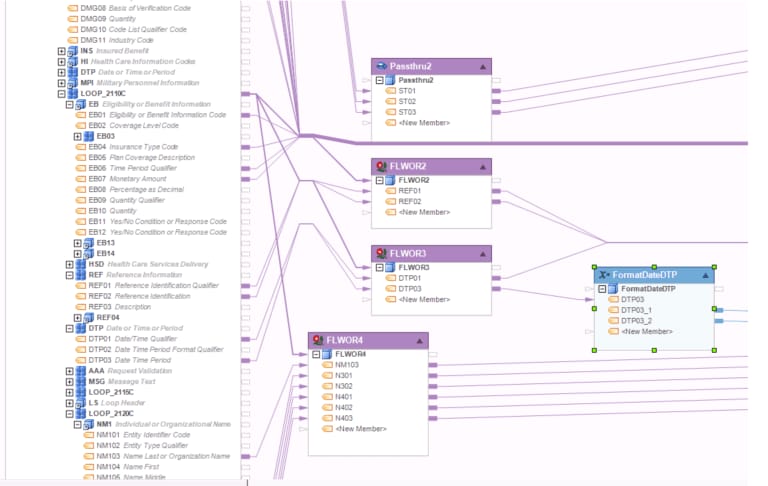Select the LOOP_2110C segment icon
The height and width of the screenshot is (486, 768).
tap(72, 93)
